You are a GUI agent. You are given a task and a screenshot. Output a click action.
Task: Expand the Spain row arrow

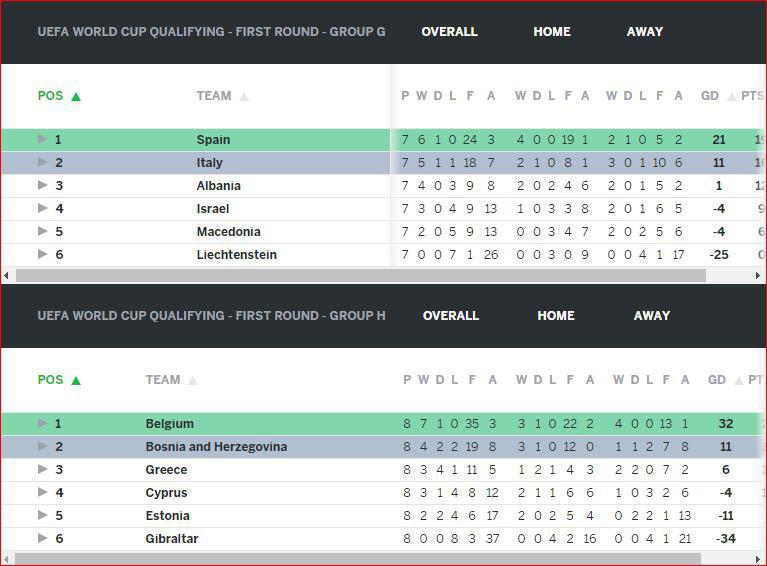coord(42,140)
